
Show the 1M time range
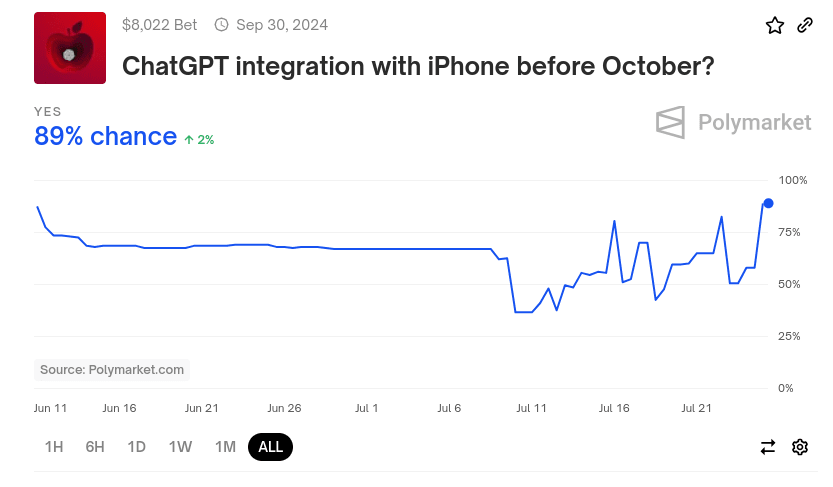pyautogui.click(x=225, y=447)
